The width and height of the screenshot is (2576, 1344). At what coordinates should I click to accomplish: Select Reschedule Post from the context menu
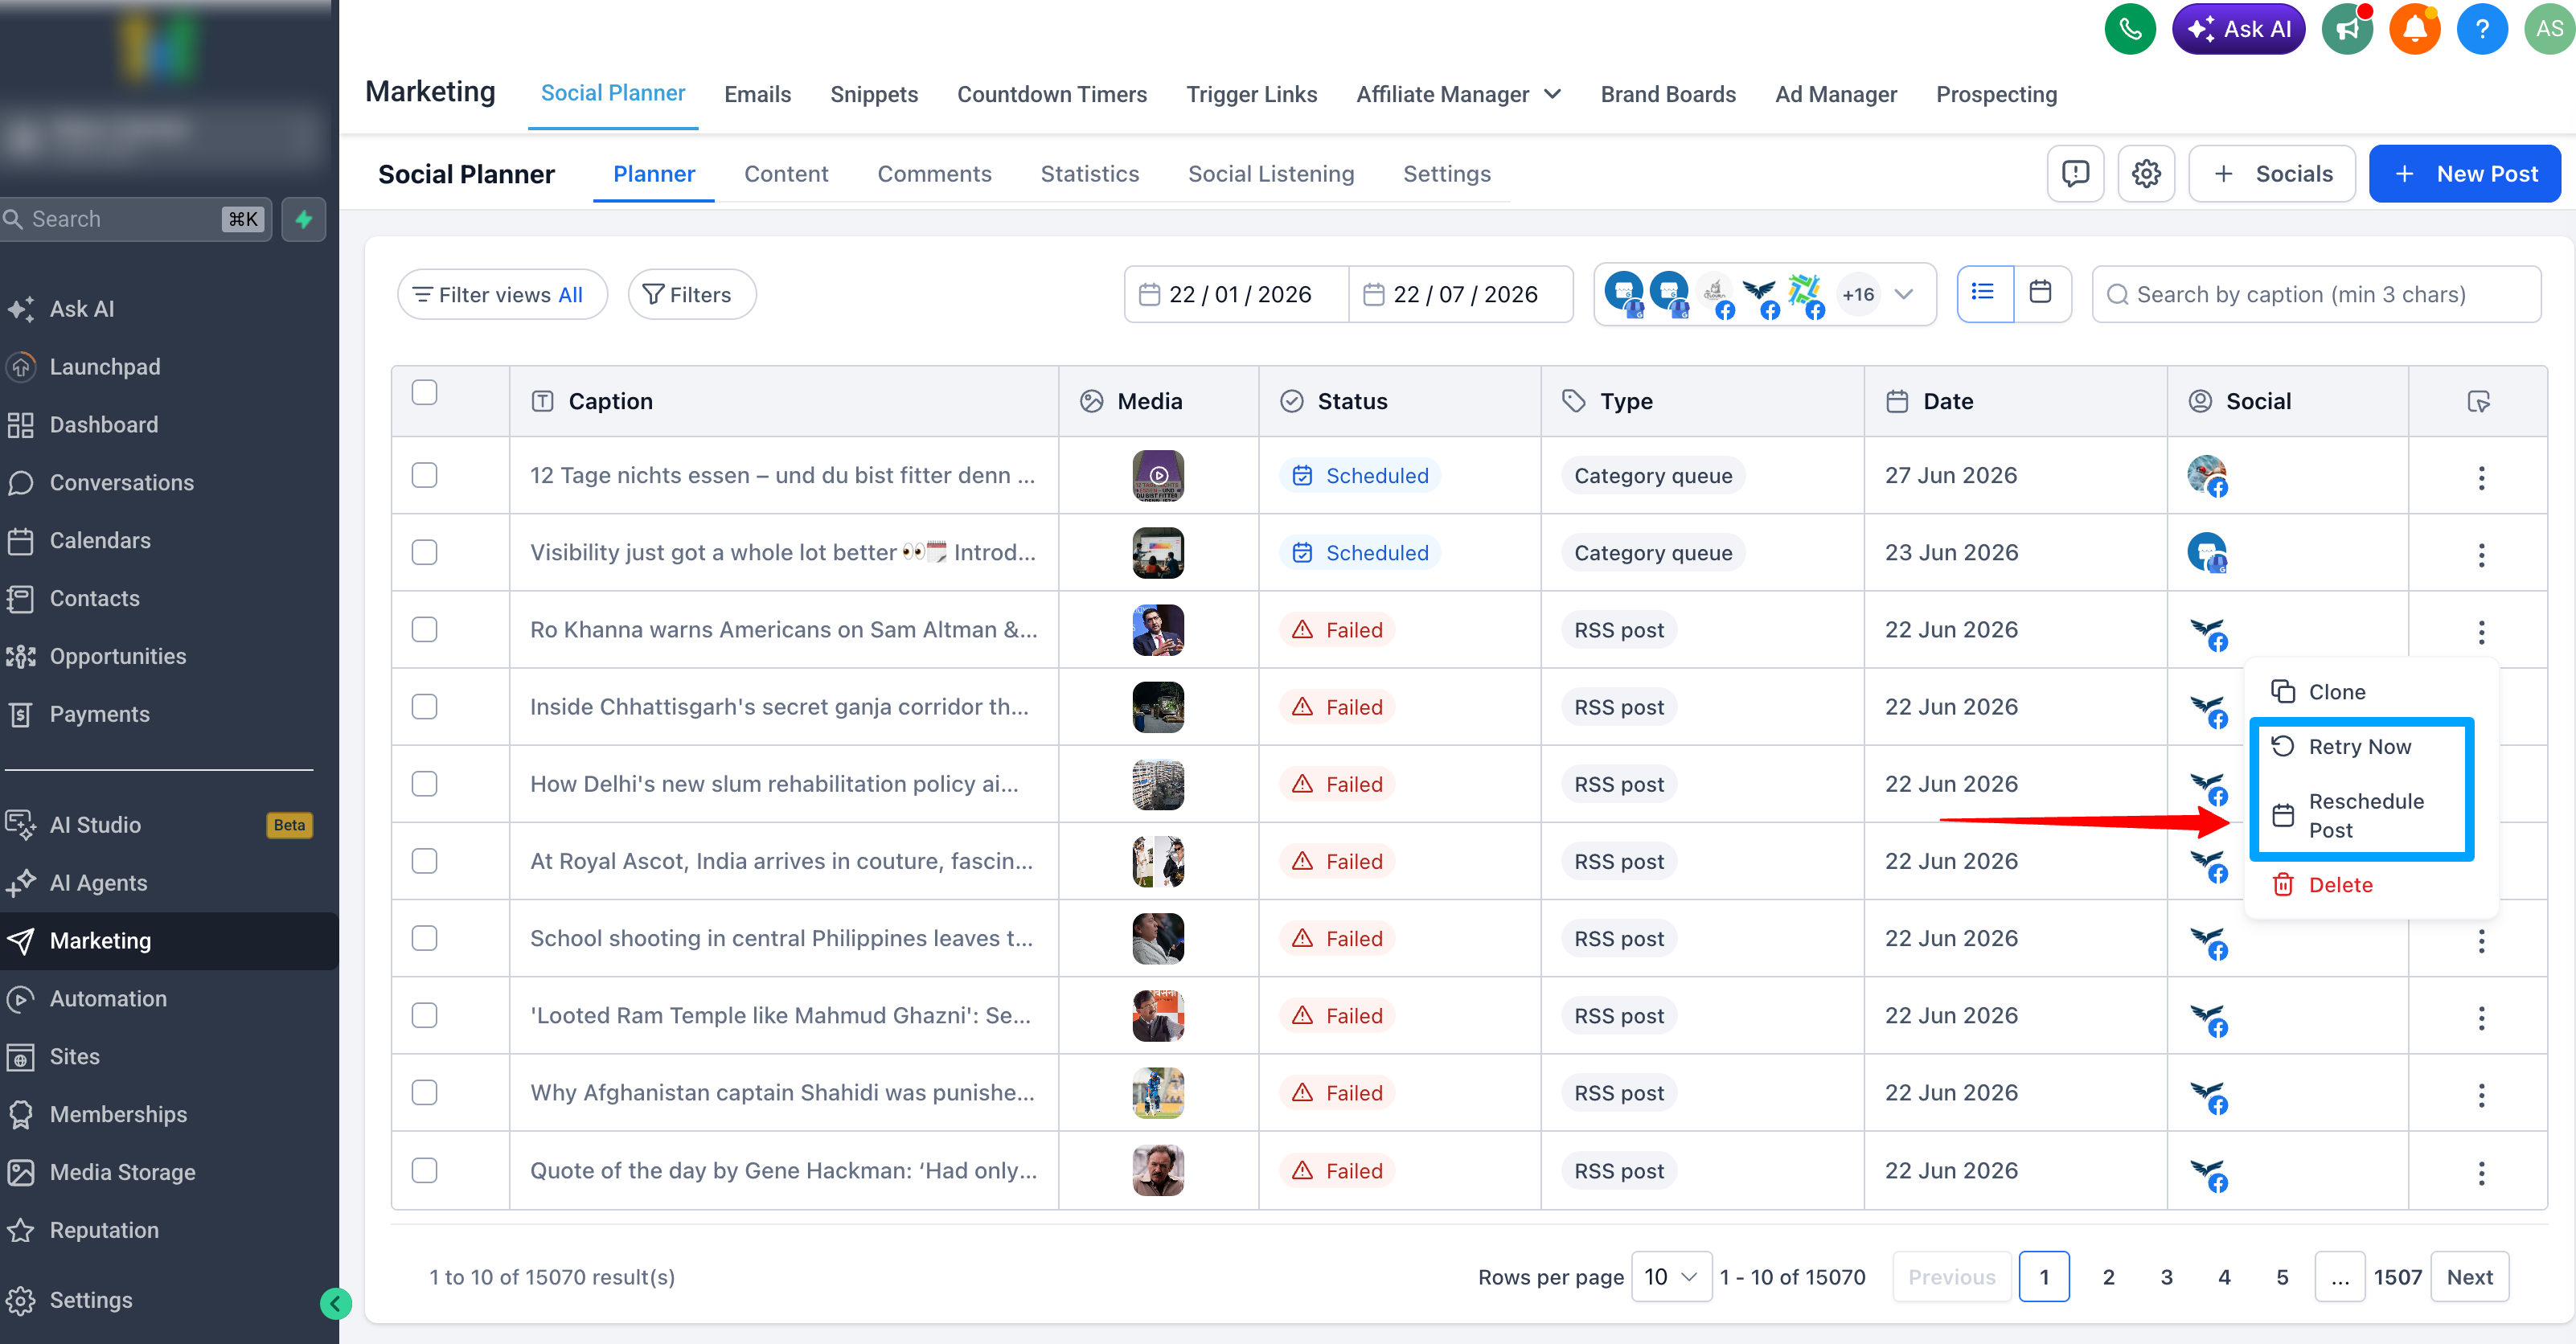(x=2365, y=815)
